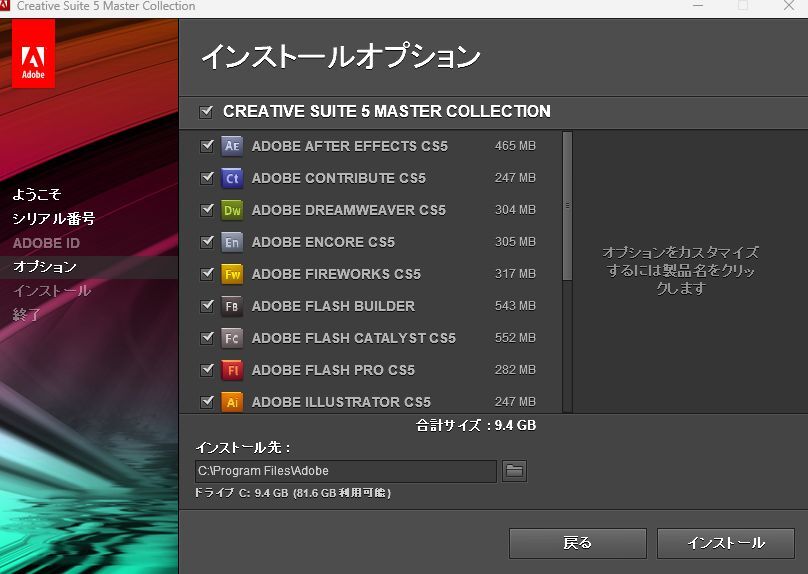This screenshot has height=574, width=808.
Task: Click the After Effects CS5 icon
Action: pos(232,146)
